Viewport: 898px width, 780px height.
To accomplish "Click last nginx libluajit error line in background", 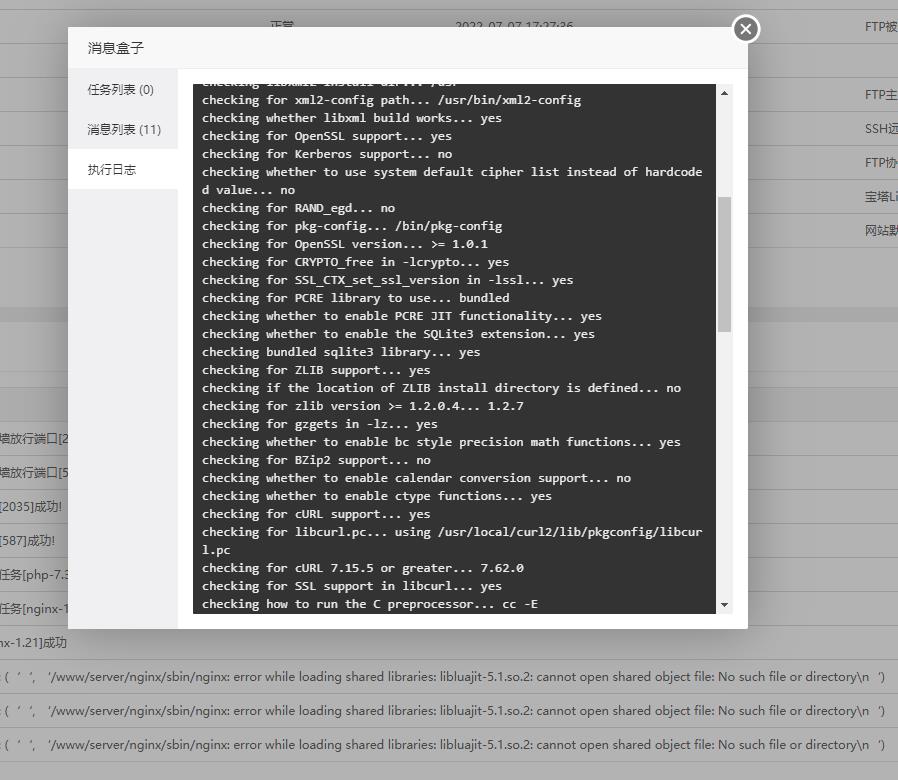I will (x=444, y=744).
